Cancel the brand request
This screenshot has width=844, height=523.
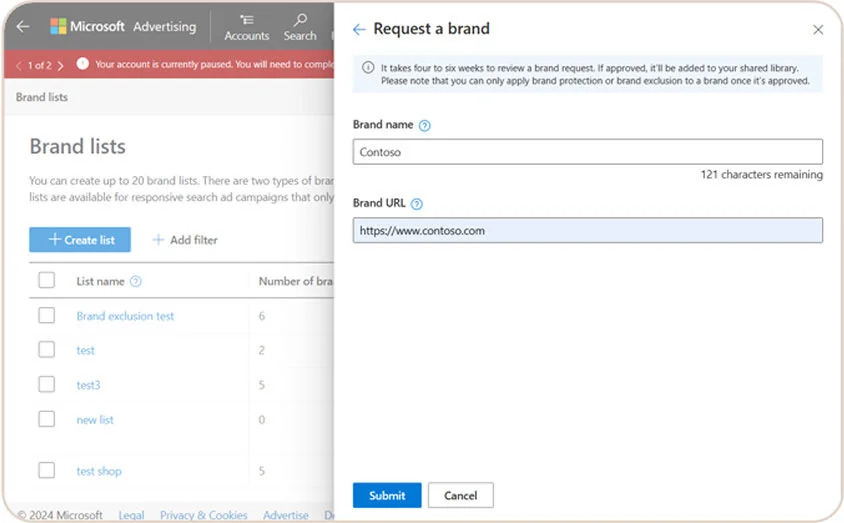coord(460,495)
